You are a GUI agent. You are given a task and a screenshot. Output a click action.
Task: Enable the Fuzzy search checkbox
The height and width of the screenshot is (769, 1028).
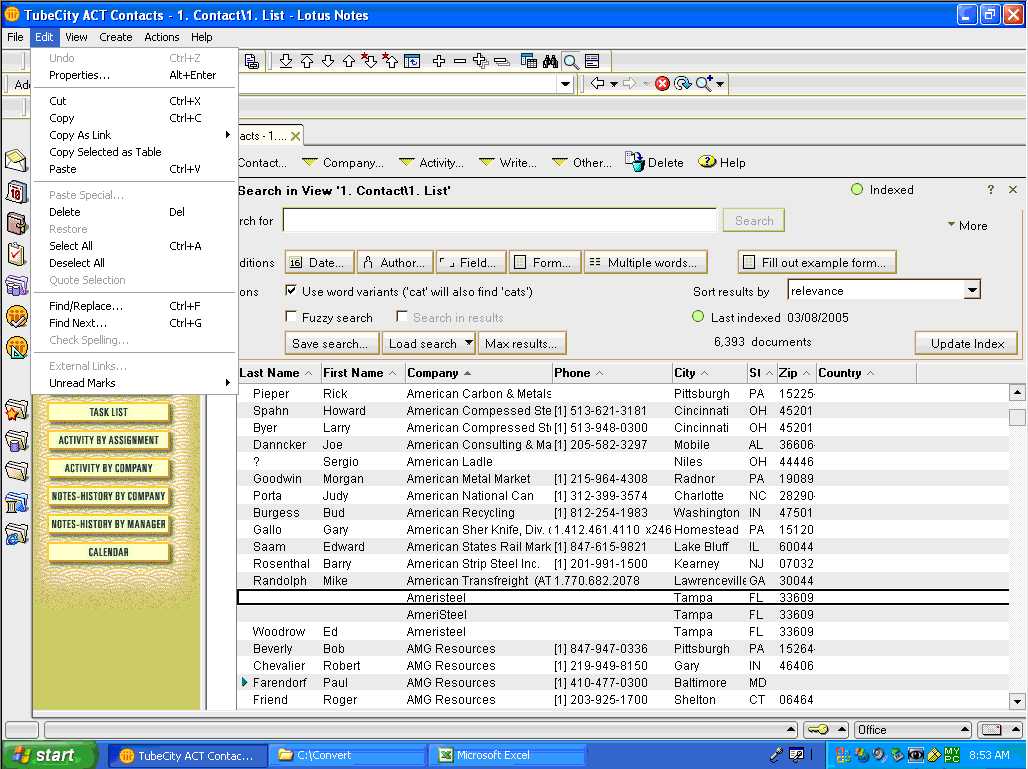(290, 317)
